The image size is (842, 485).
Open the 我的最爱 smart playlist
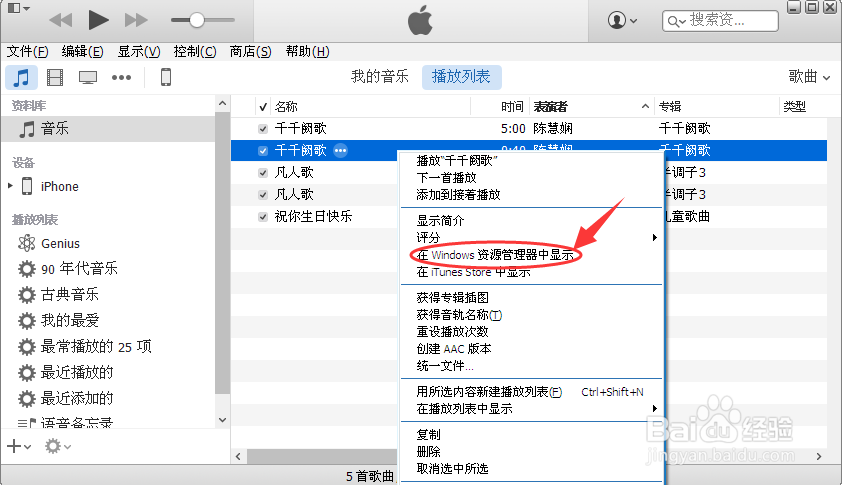click(x=70, y=321)
